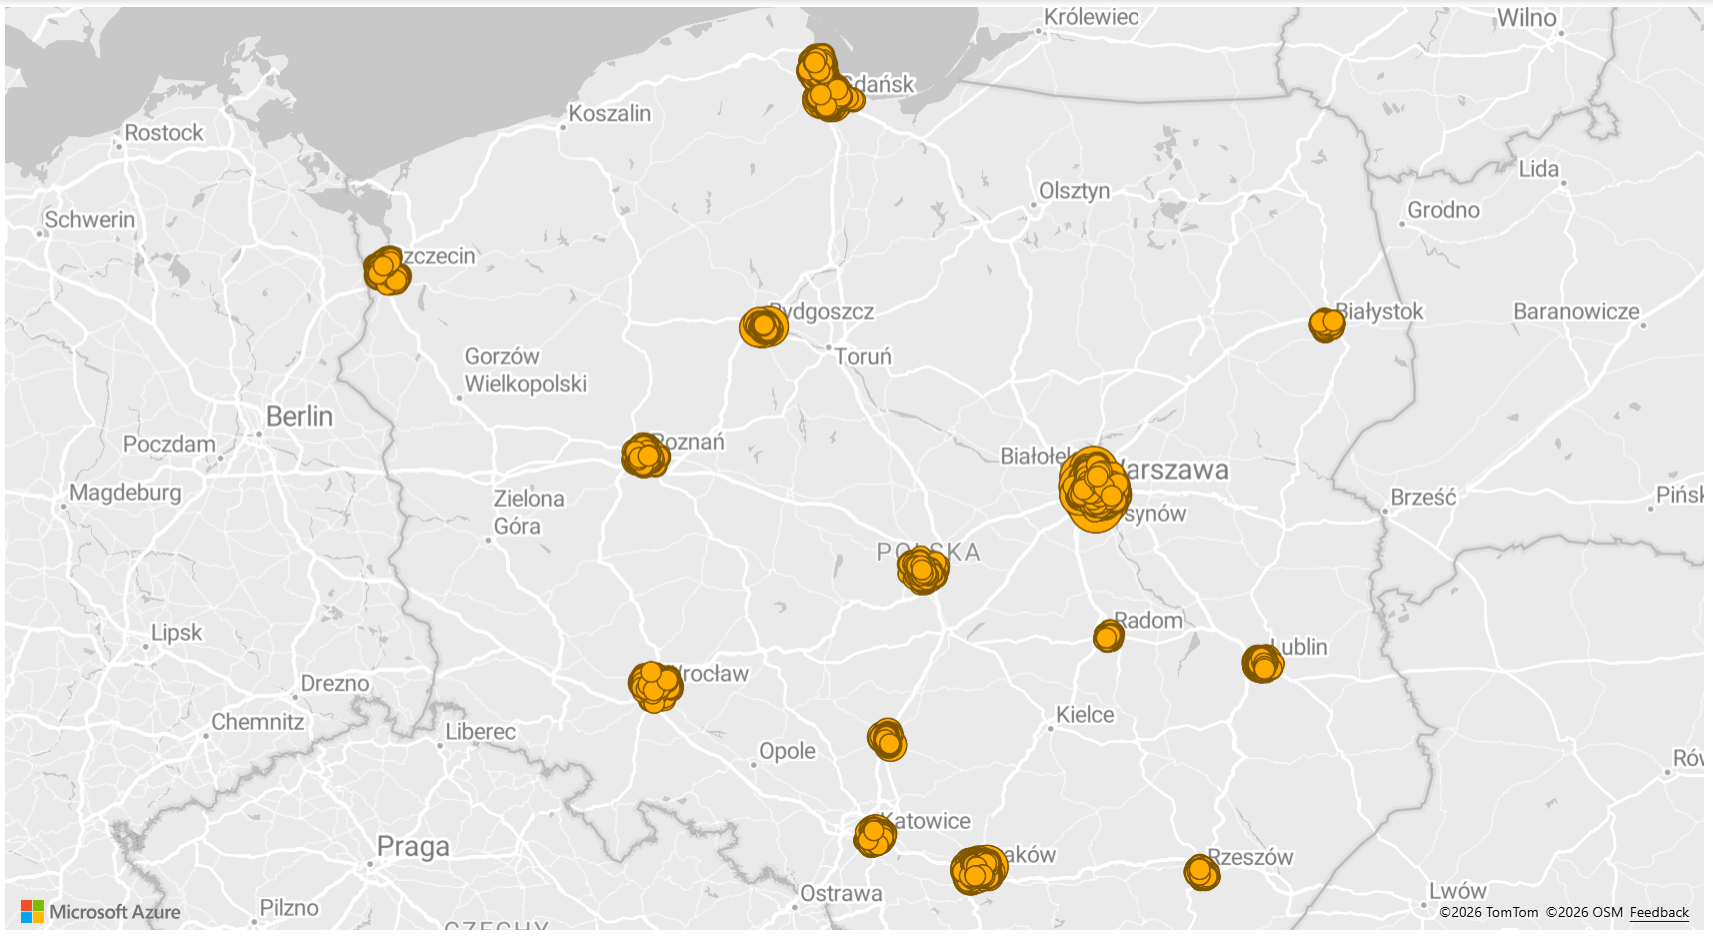The width and height of the screenshot is (1713, 939).
Task: Click the bubble cluster under POLSKA label
Action: tap(923, 570)
